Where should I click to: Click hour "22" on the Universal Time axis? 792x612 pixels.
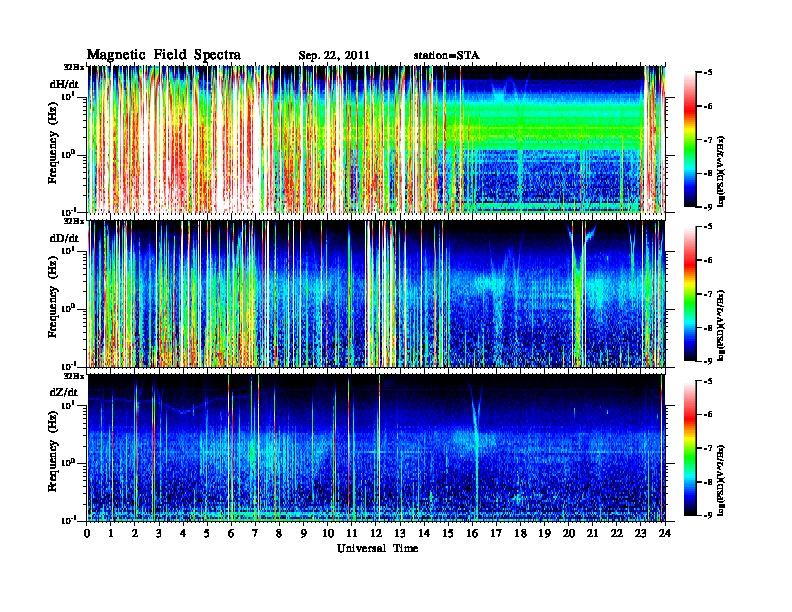tap(617, 533)
